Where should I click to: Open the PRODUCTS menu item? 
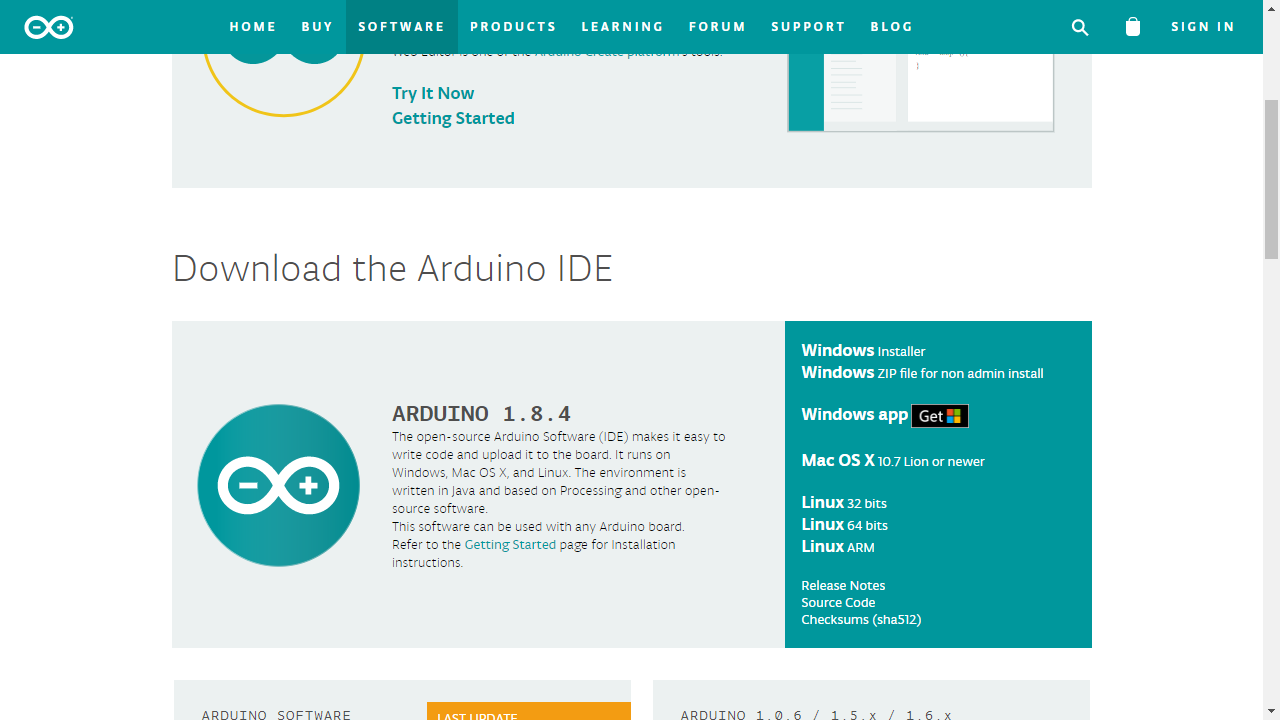point(513,27)
